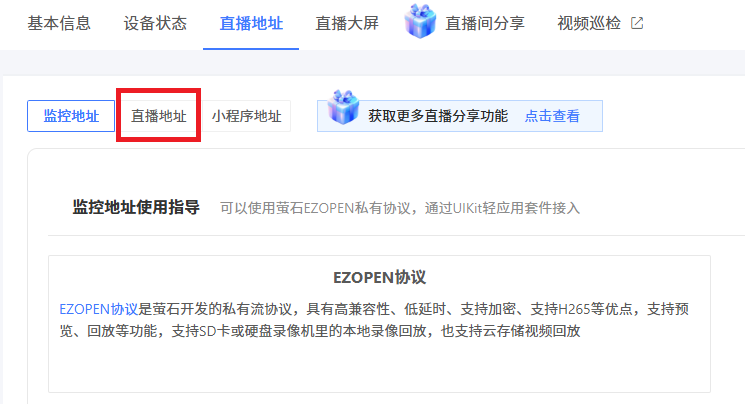Viewport: 745px width, 404px height.
Task: Click the external link icon after 视频巡检
Action: click(637, 23)
